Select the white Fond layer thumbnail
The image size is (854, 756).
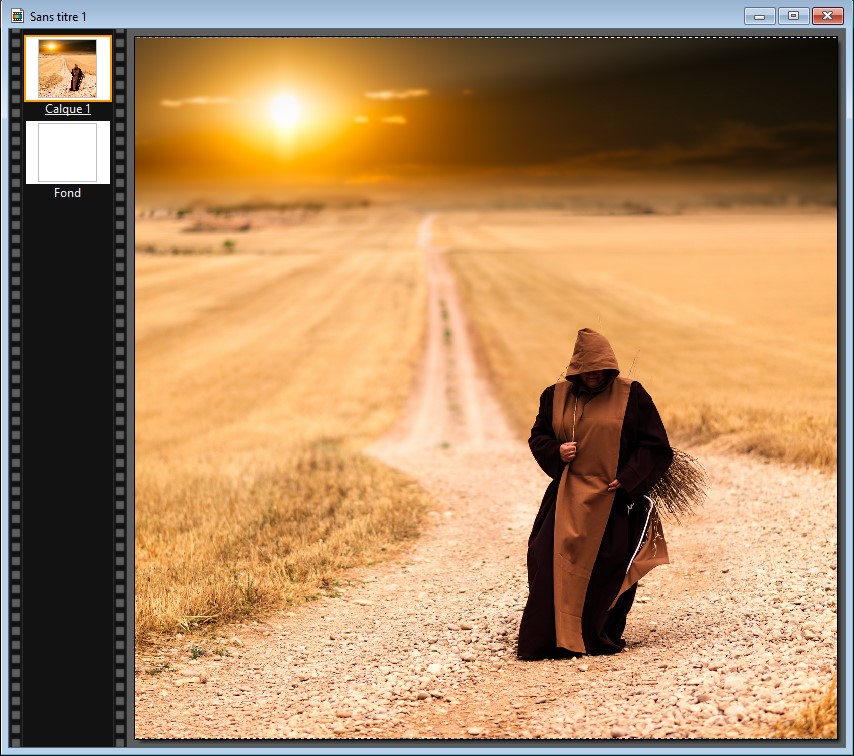coord(67,152)
